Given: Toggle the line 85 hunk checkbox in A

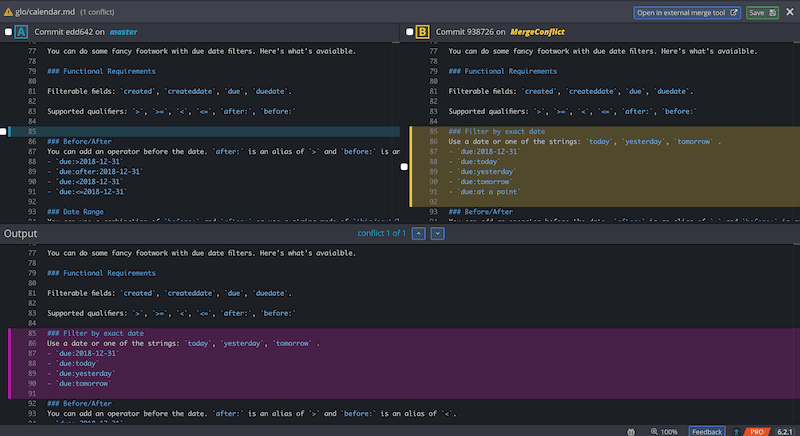Looking at the screenshot, I should pyautogui.click(x=3, y=132).
